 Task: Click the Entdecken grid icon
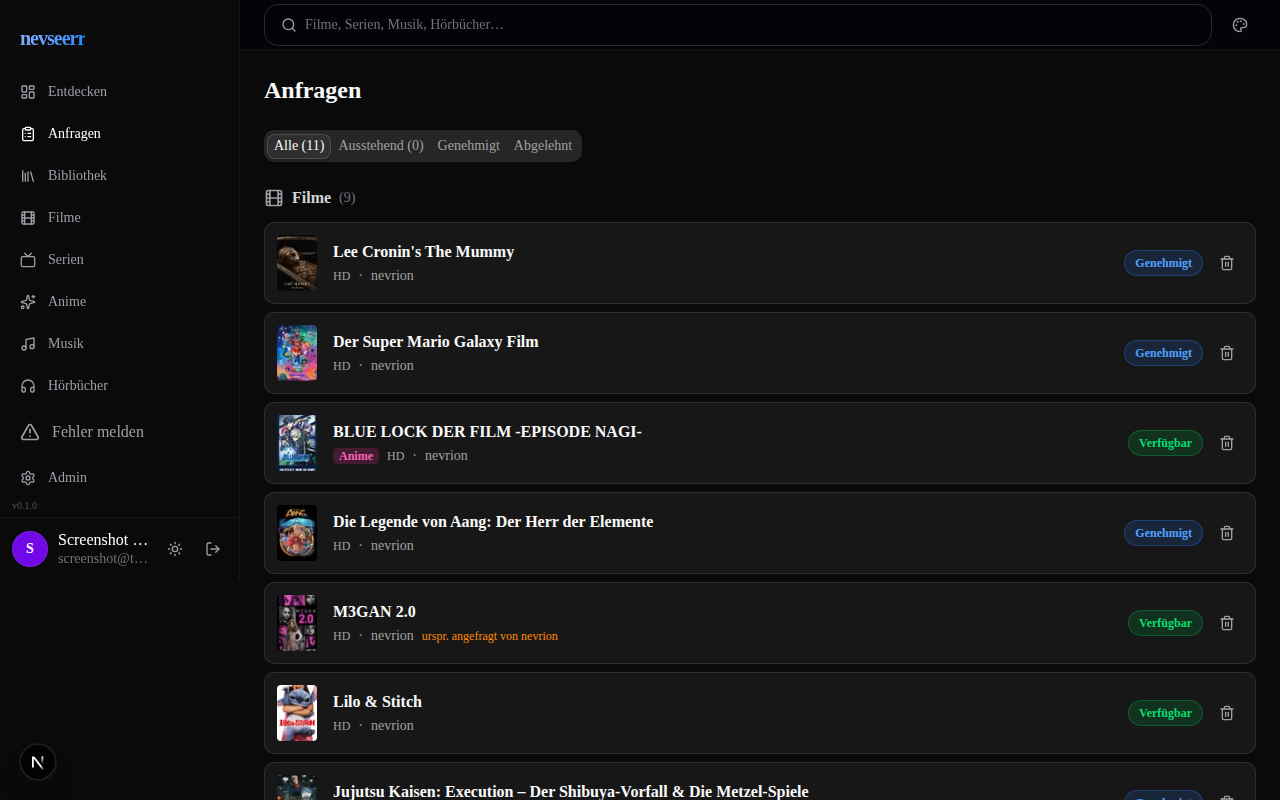pyautogui.click(x=28, y=92)
